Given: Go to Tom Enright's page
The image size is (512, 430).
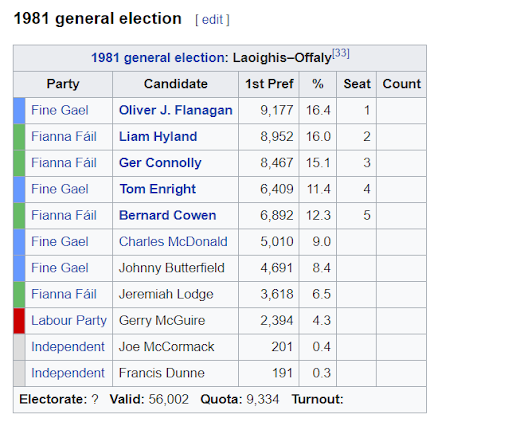Looking at the screenshot, I should click(x=158, y=189).
